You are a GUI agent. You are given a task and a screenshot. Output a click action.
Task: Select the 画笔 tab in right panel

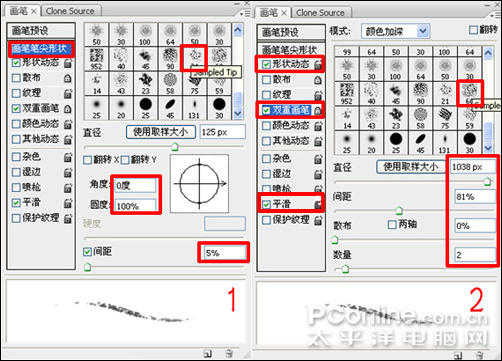point(273,13)
